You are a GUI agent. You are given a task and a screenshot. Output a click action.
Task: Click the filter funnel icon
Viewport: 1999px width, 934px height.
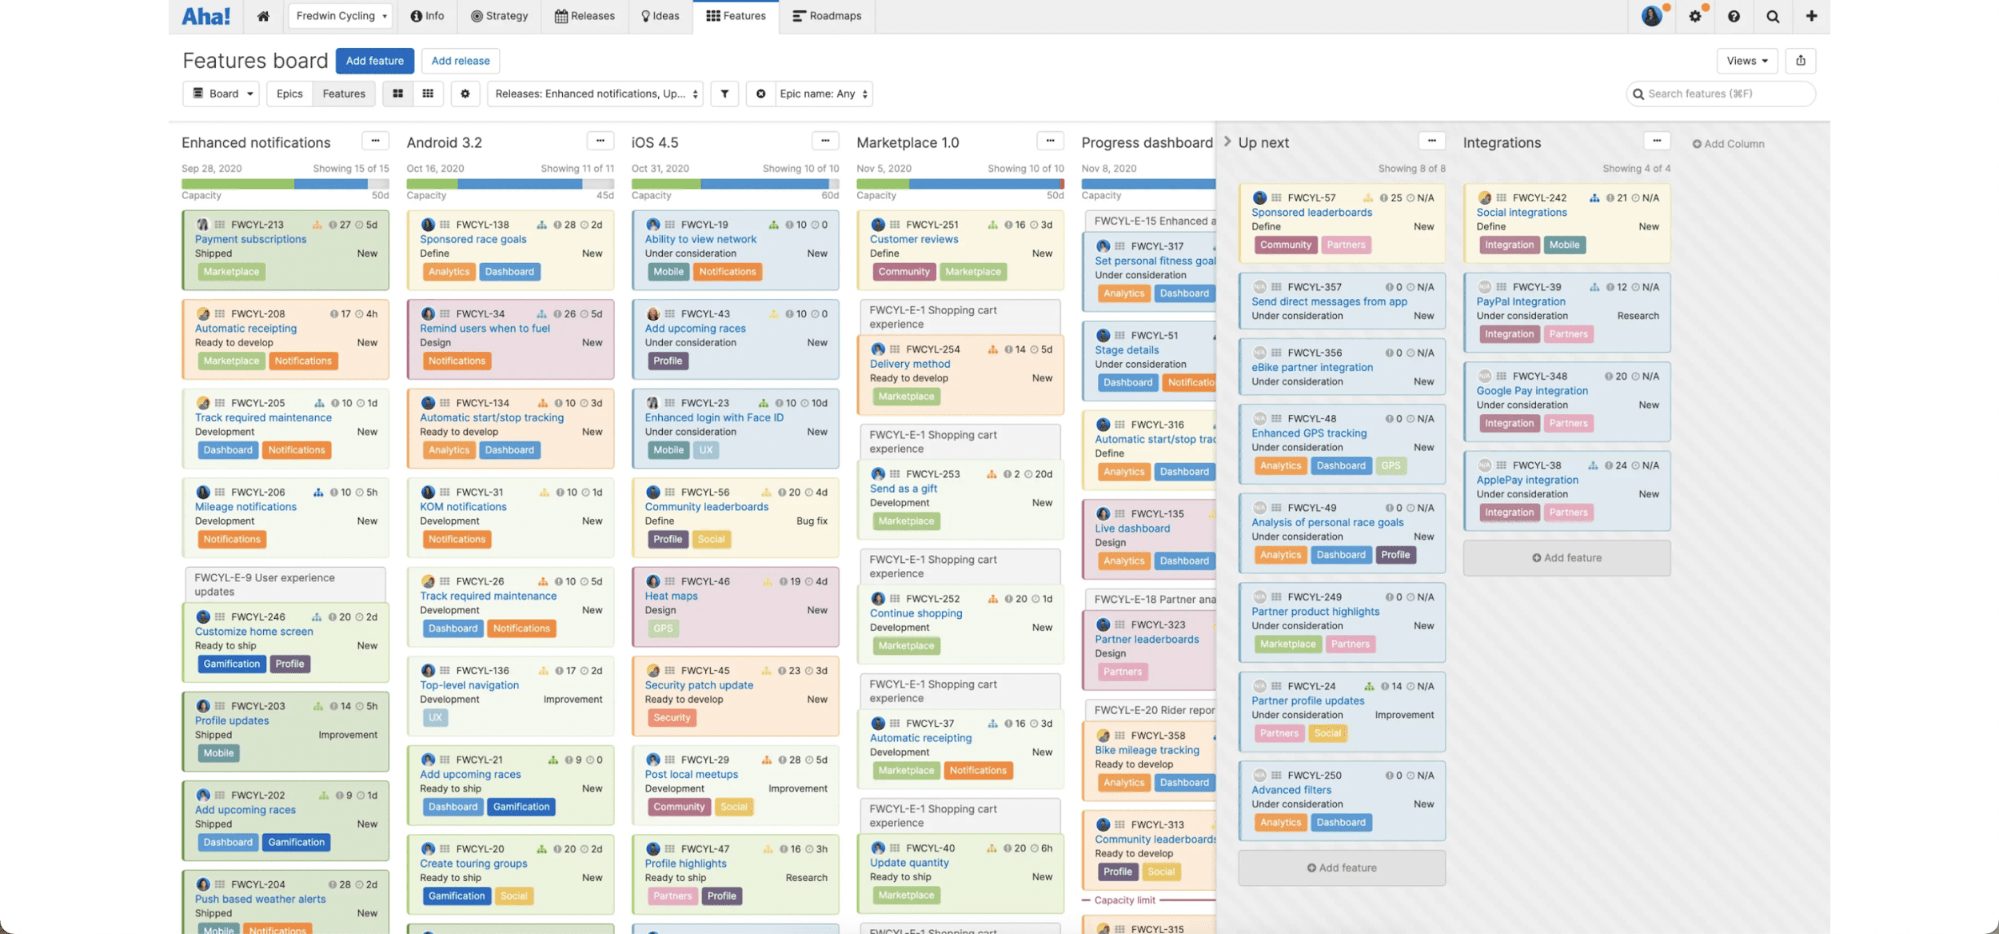point(724,93)
